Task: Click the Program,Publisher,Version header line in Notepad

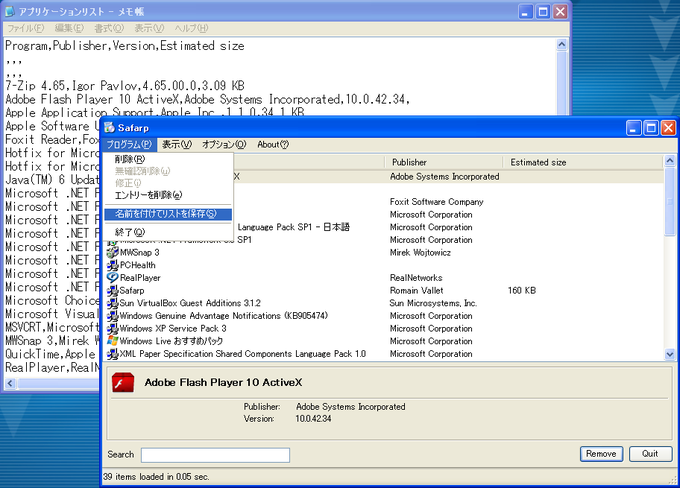Action: [125, 46]
